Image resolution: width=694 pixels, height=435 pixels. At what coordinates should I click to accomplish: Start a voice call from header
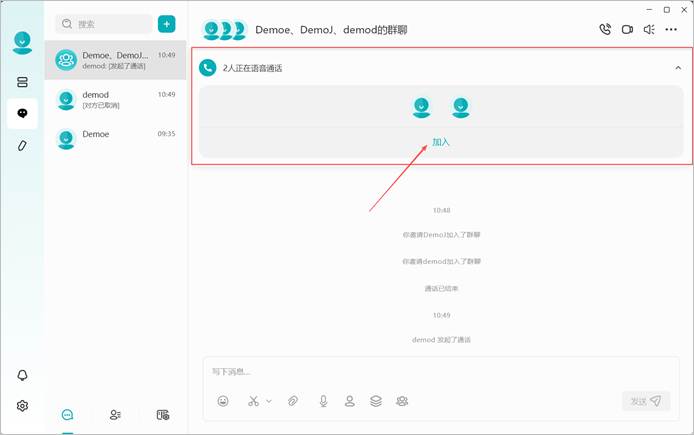(605, 29)
